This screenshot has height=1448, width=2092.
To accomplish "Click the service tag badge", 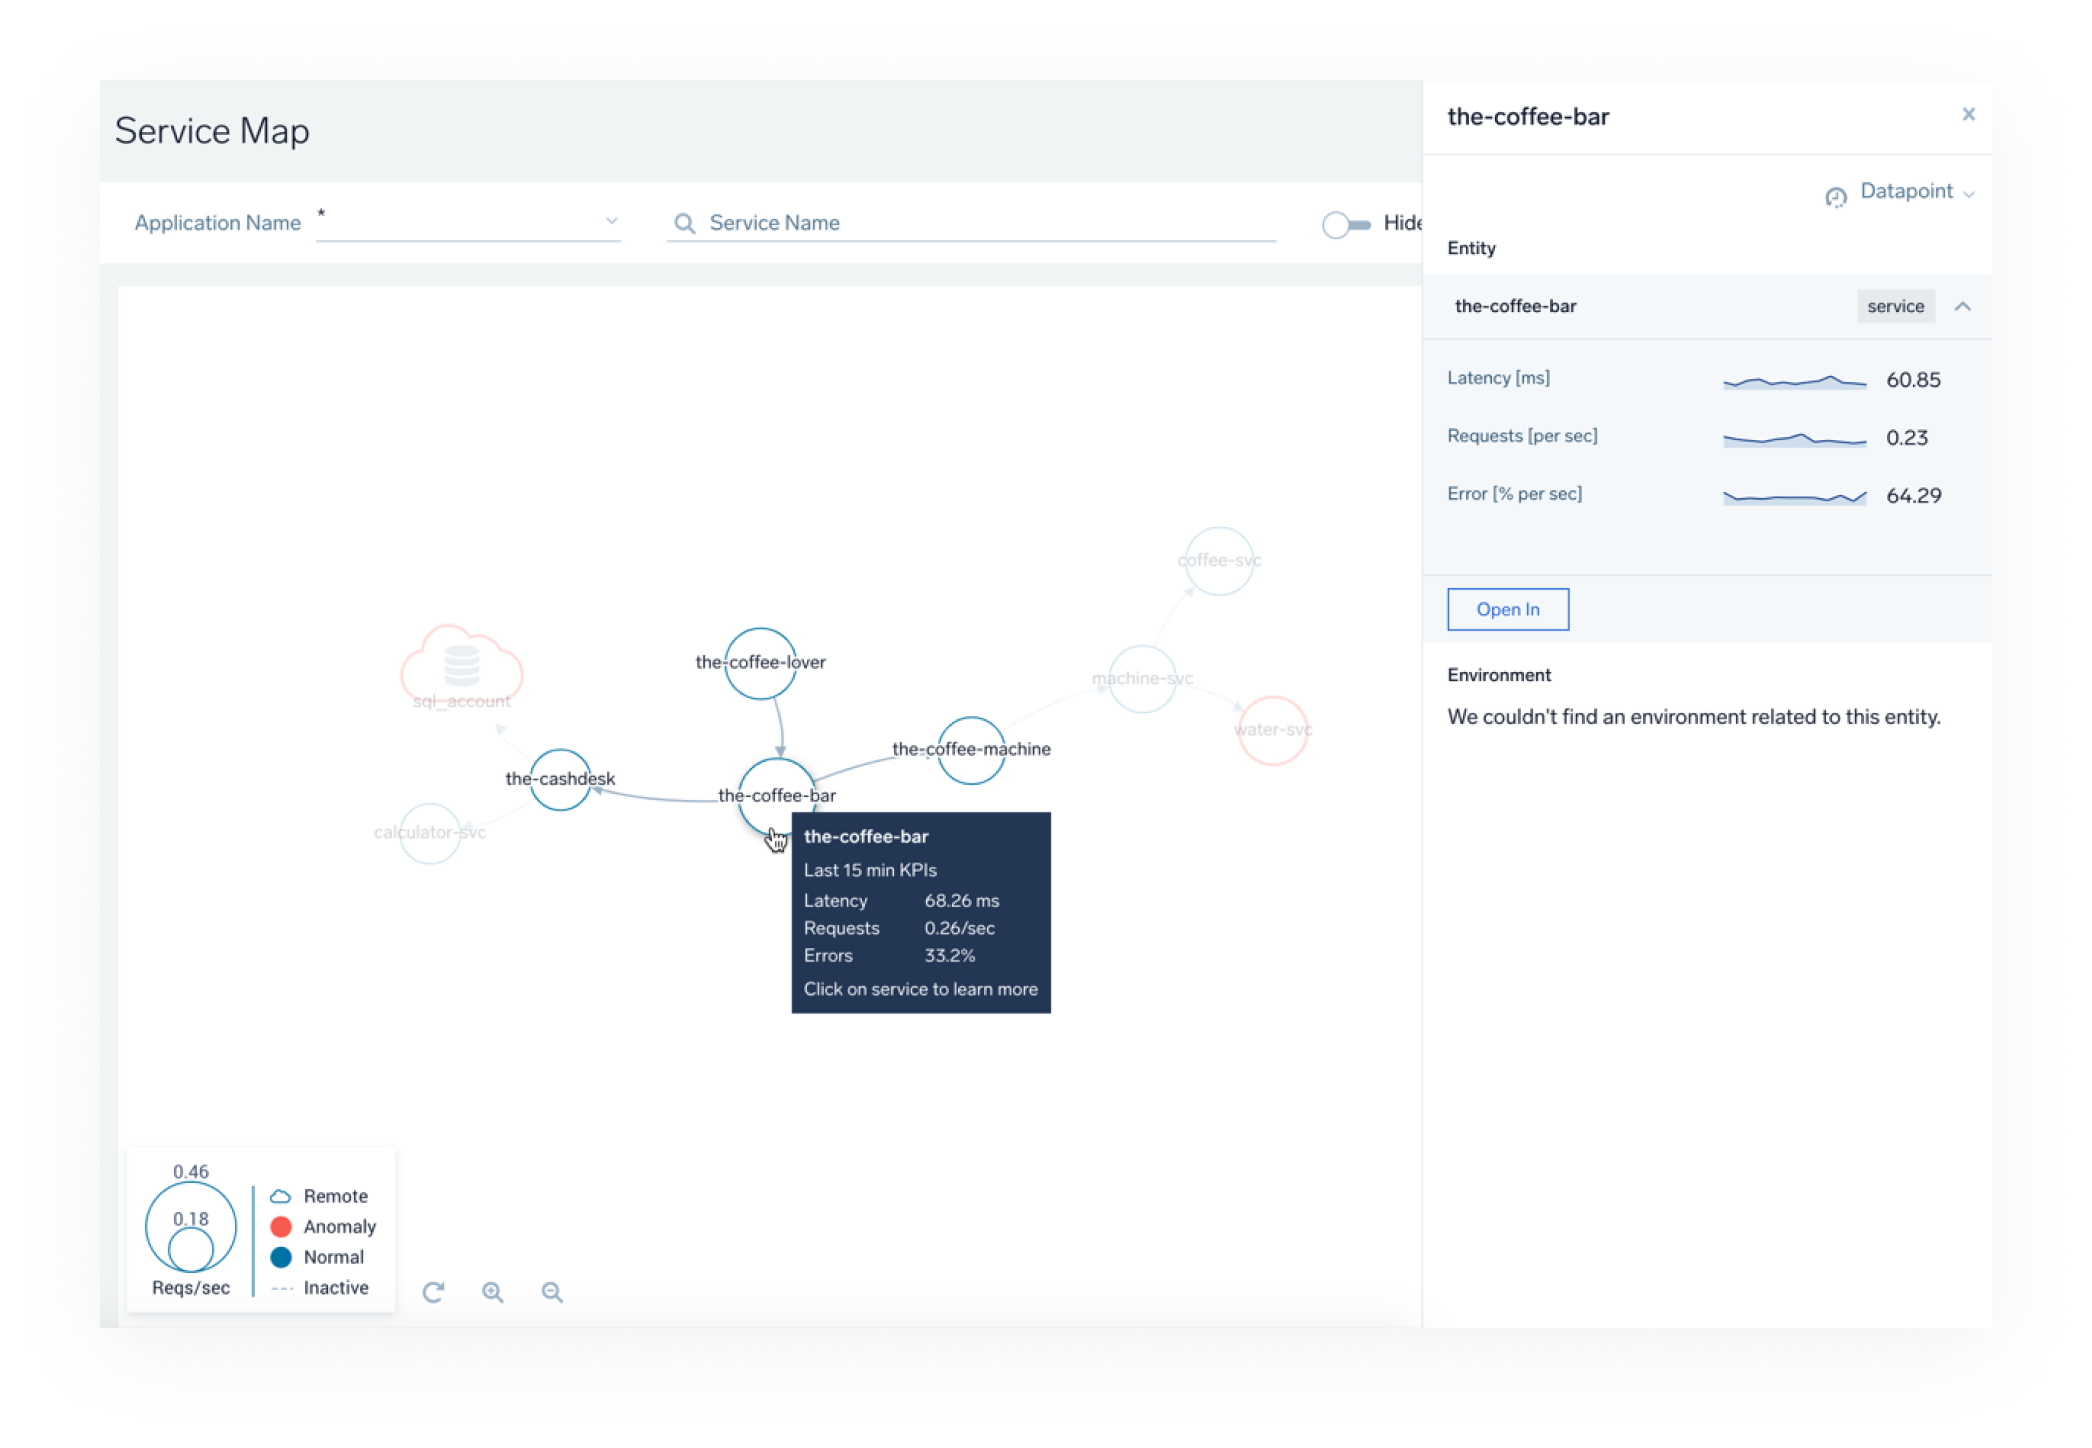I will pos(1895,306).
